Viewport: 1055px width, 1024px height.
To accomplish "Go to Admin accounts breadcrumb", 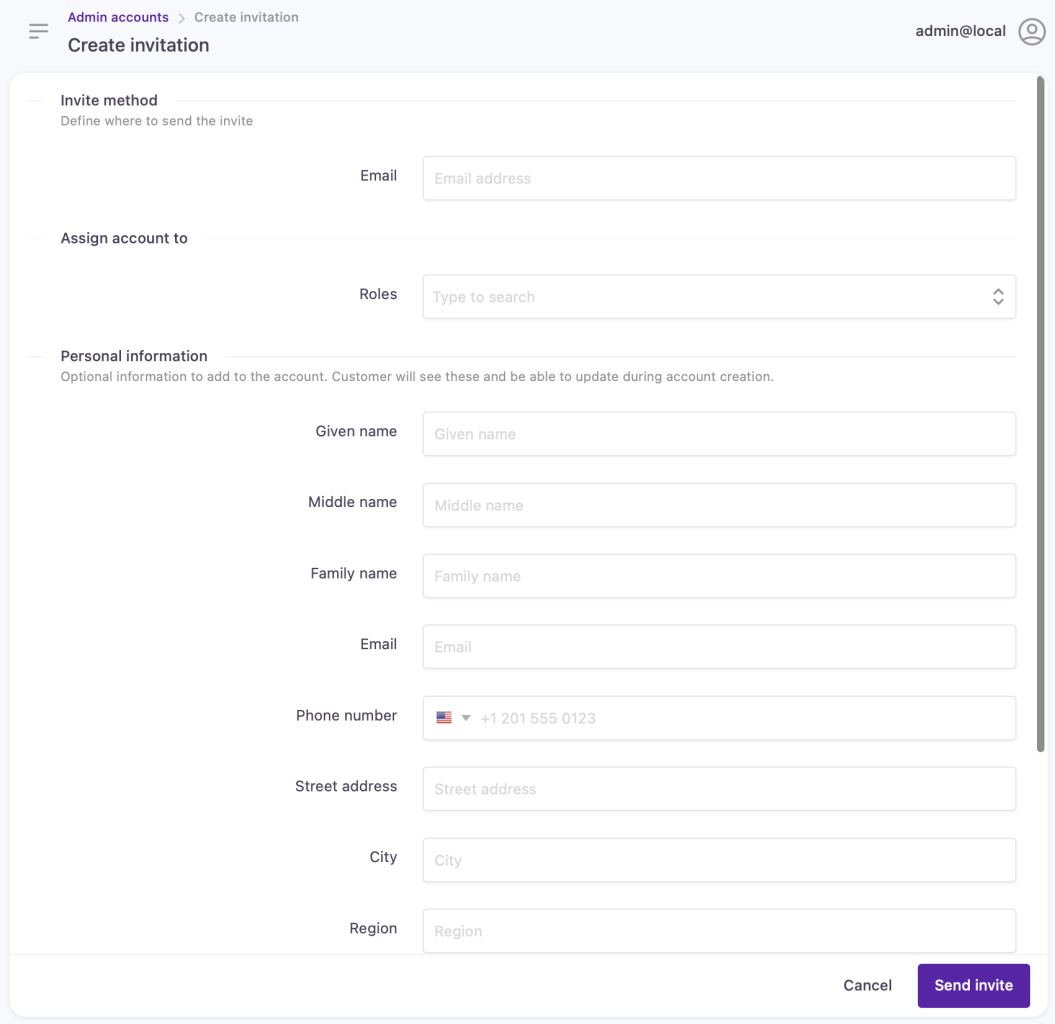I will (x=118, y=17).
